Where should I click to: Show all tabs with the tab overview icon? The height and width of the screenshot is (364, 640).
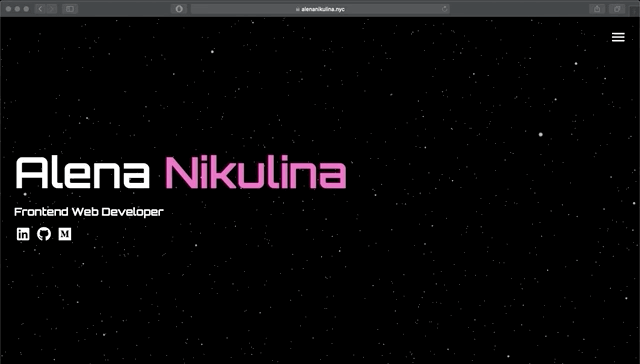click(617, 9)
